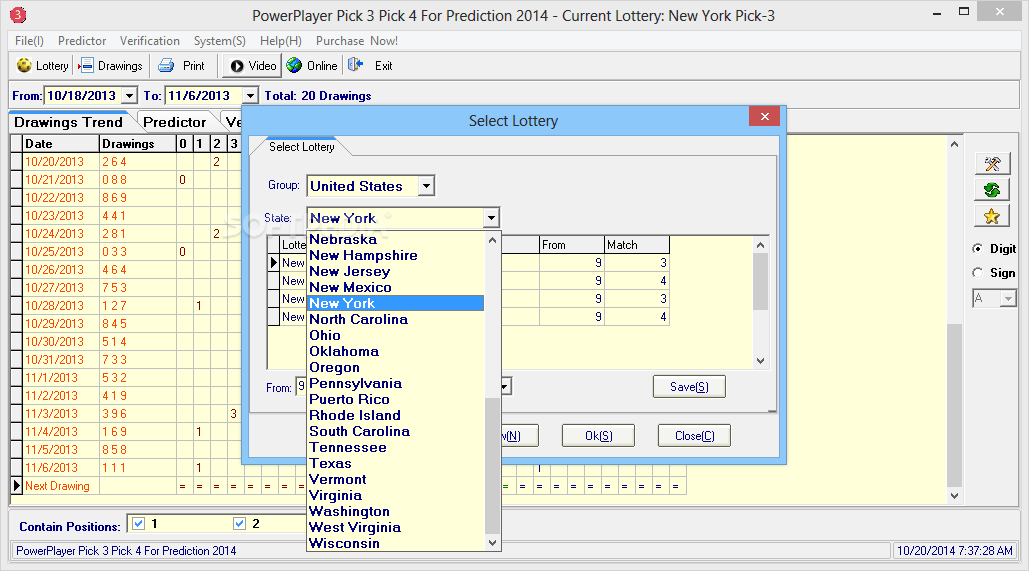The height and width of the screenshot is (571, 1029).
Task: Choose West Virginia in the state list
Action: pos(396,527)
